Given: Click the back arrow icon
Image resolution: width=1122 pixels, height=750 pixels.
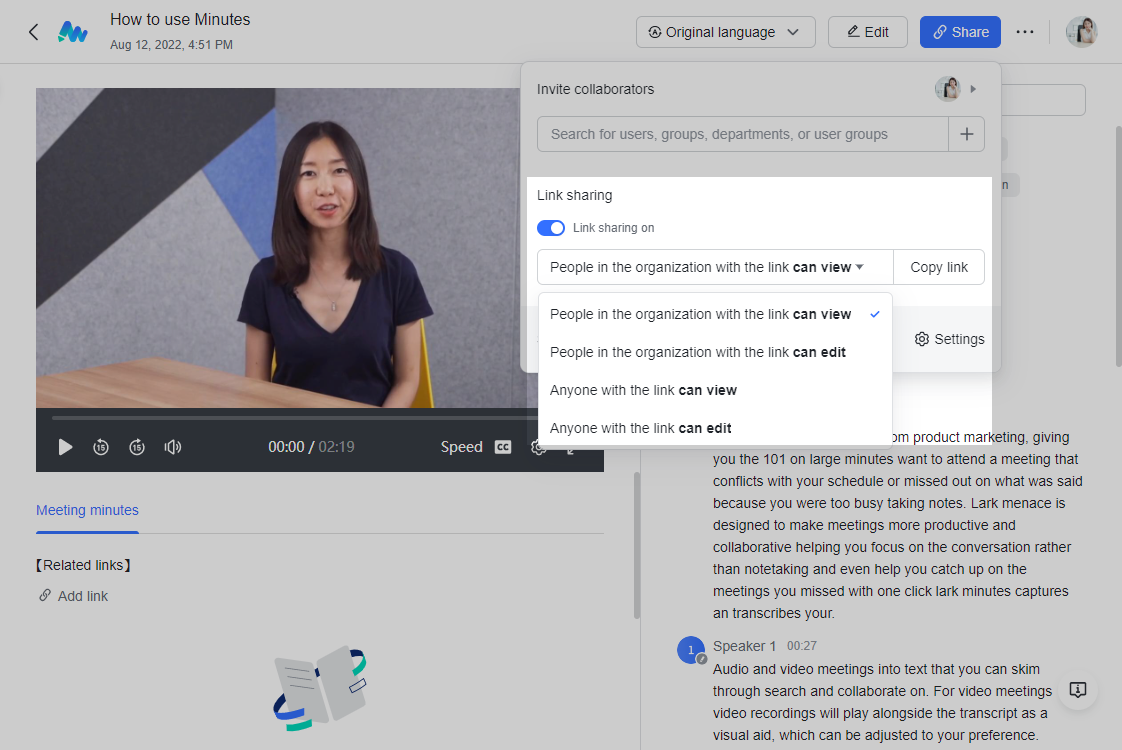Looking at the screenshot, I should 33,32.
